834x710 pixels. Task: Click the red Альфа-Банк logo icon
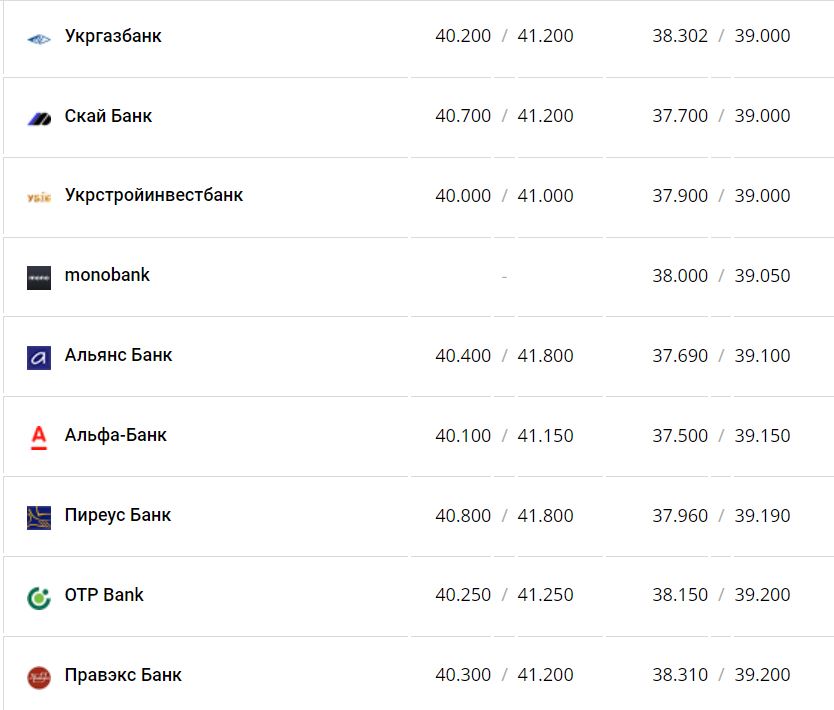coord(39,437)
